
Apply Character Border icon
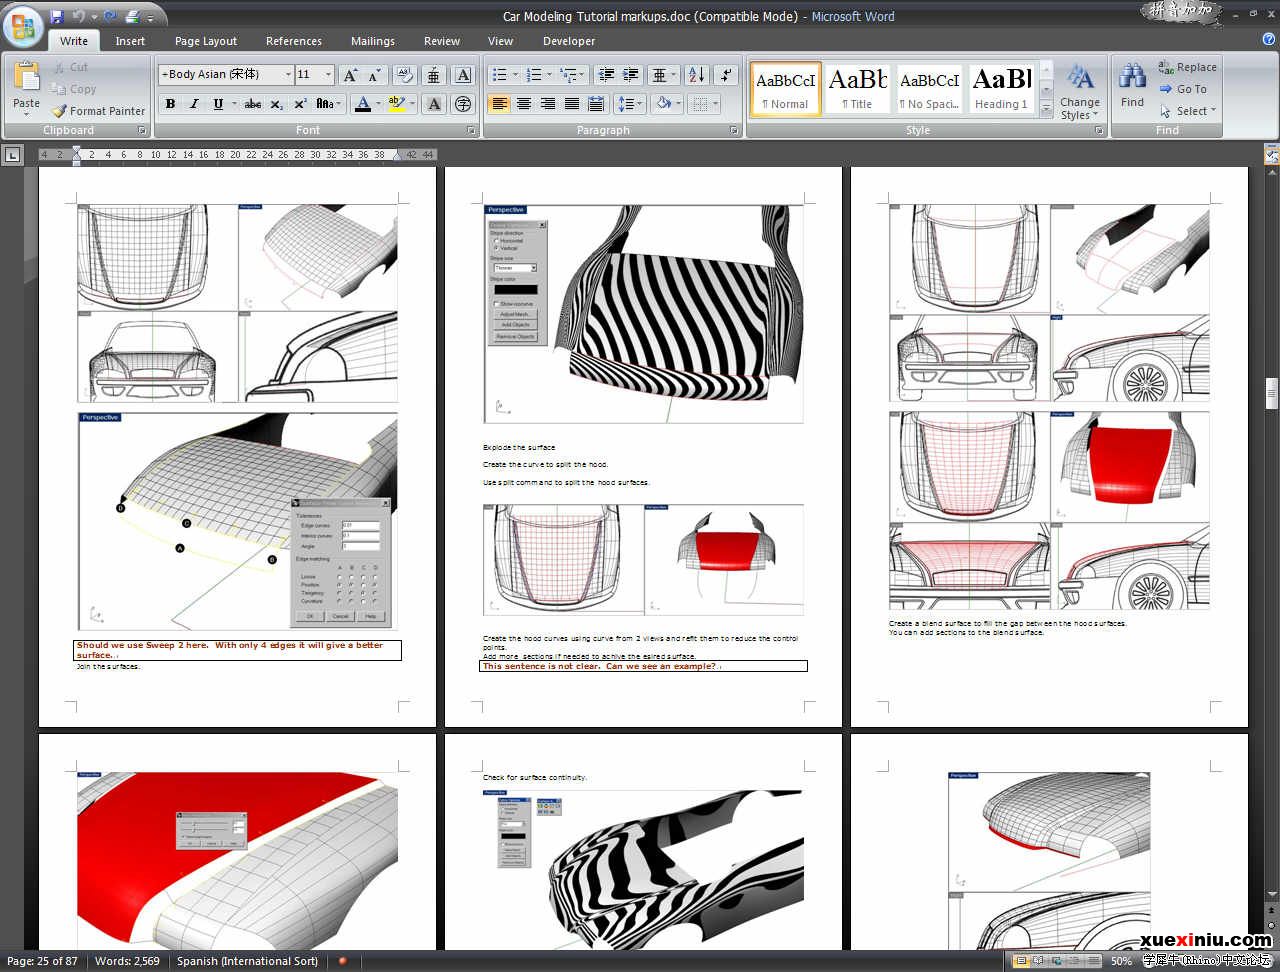pos(463,75)
